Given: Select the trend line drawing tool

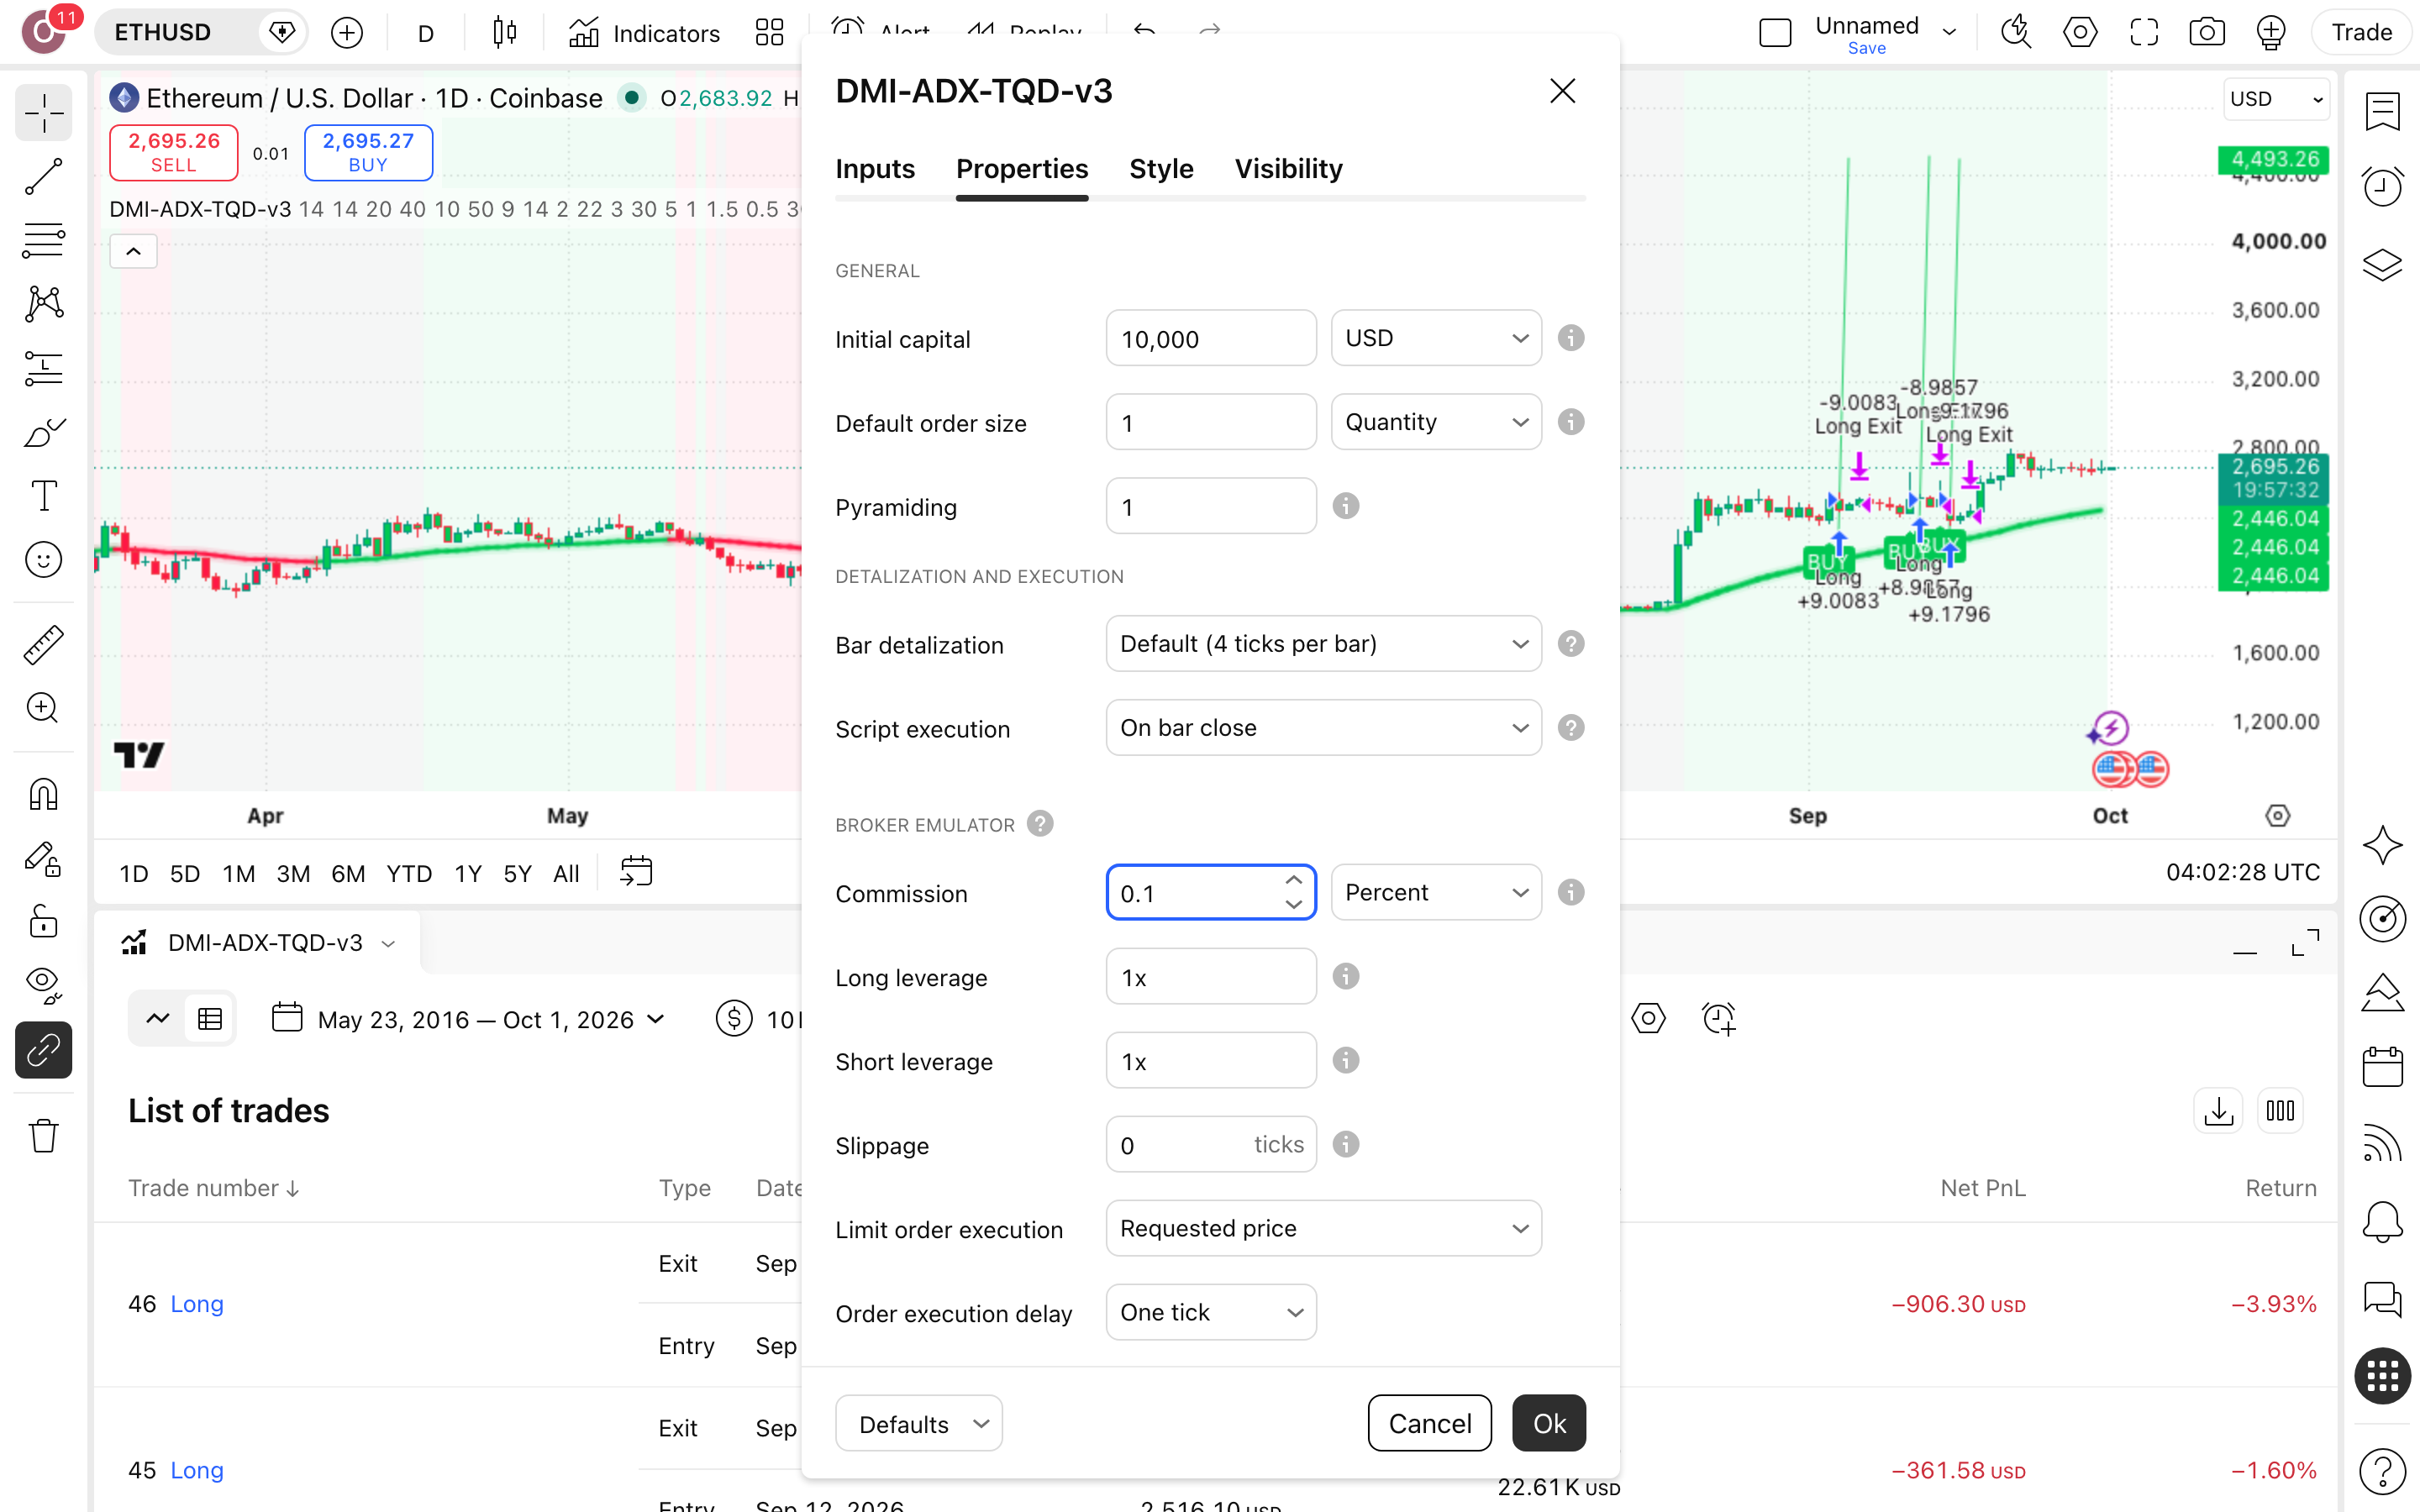Looking at the screenshot, I should [x=43, y=176].
